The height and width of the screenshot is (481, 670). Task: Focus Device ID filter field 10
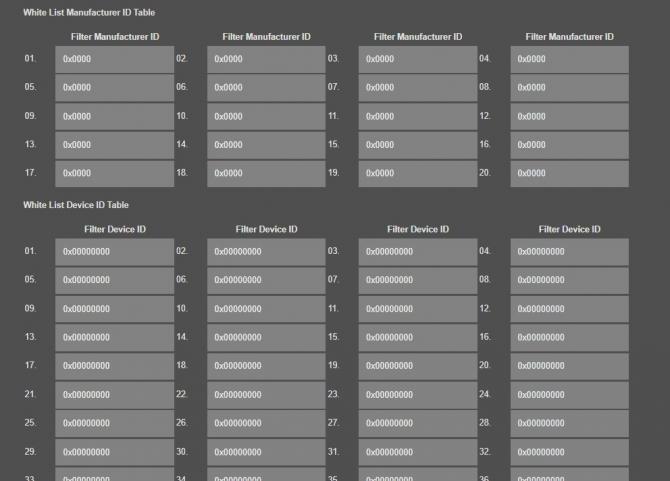[x=266, y=309]
